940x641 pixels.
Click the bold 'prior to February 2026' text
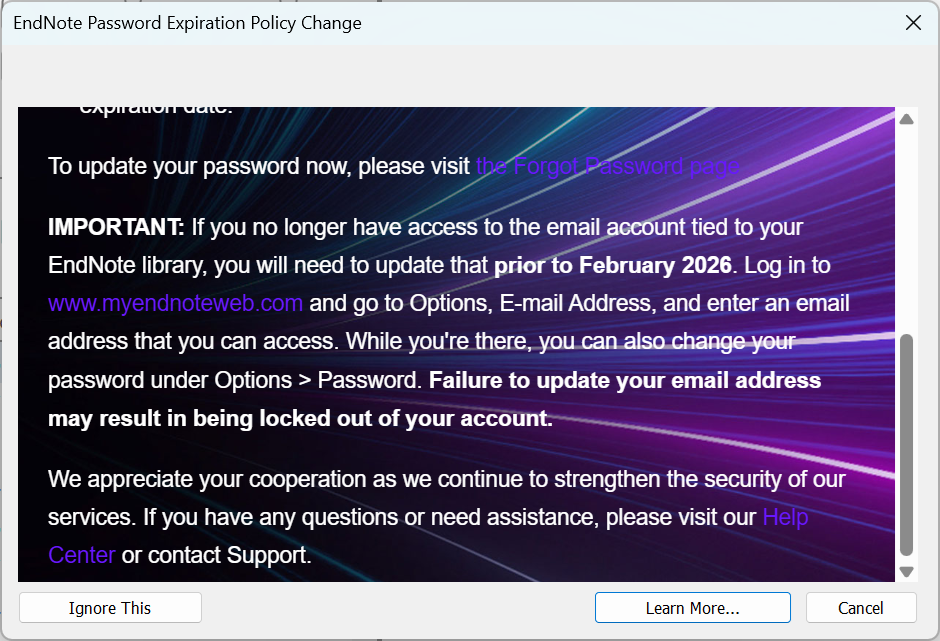[612, 265]
